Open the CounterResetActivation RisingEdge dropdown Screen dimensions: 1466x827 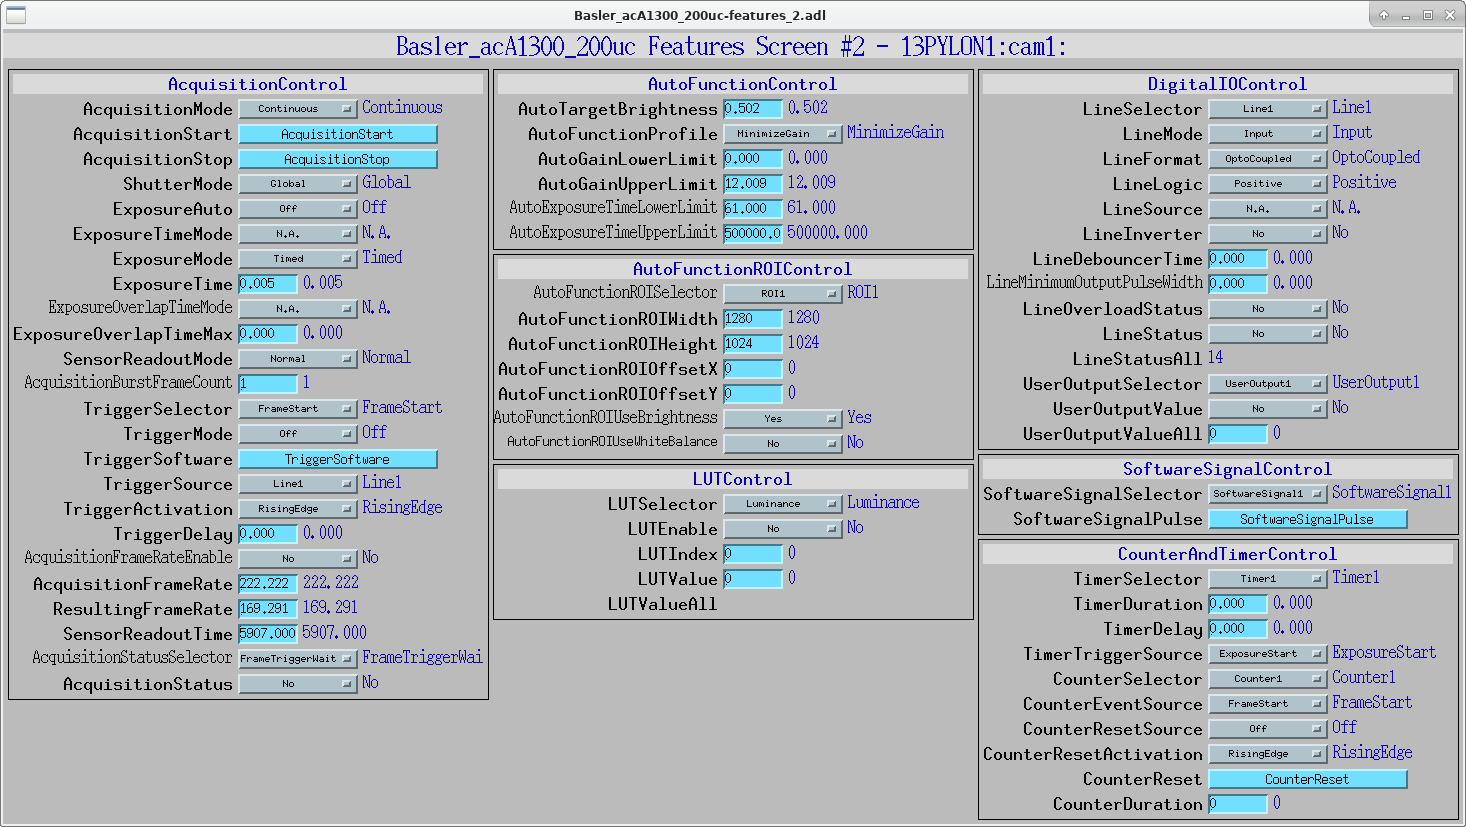(1268, 754)
